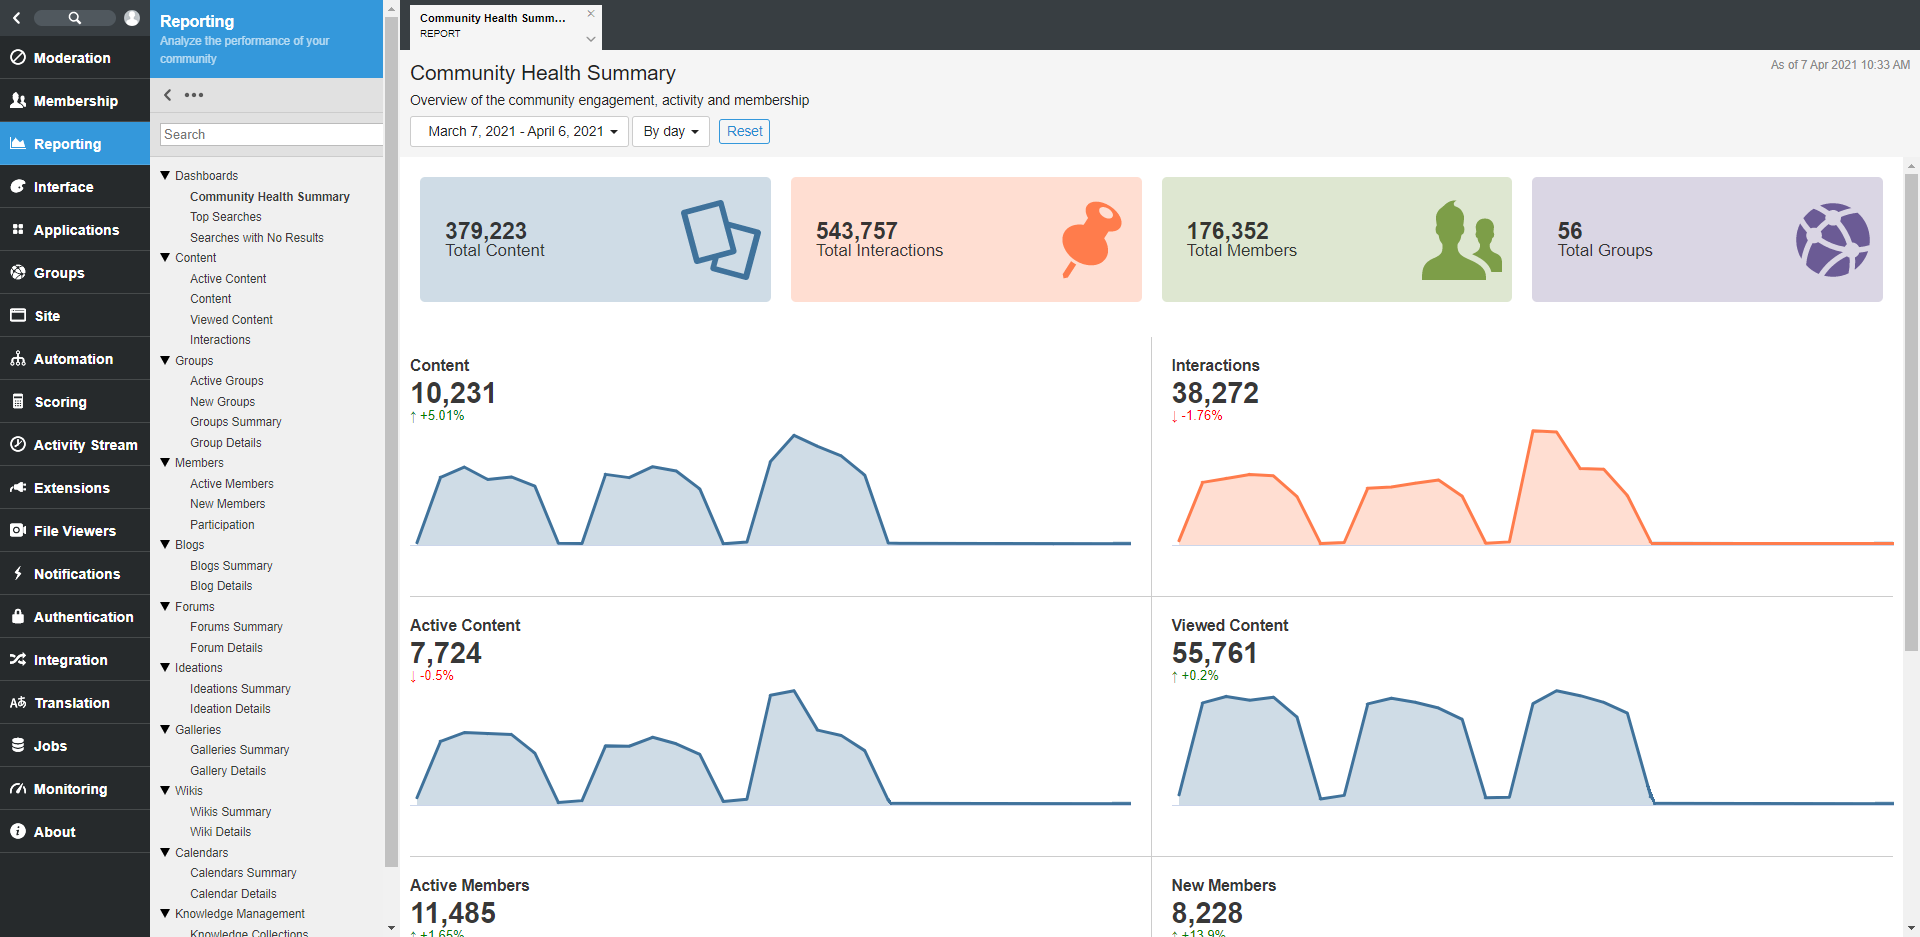
Task: Open New Members report in tree
Action: (228, 504)
